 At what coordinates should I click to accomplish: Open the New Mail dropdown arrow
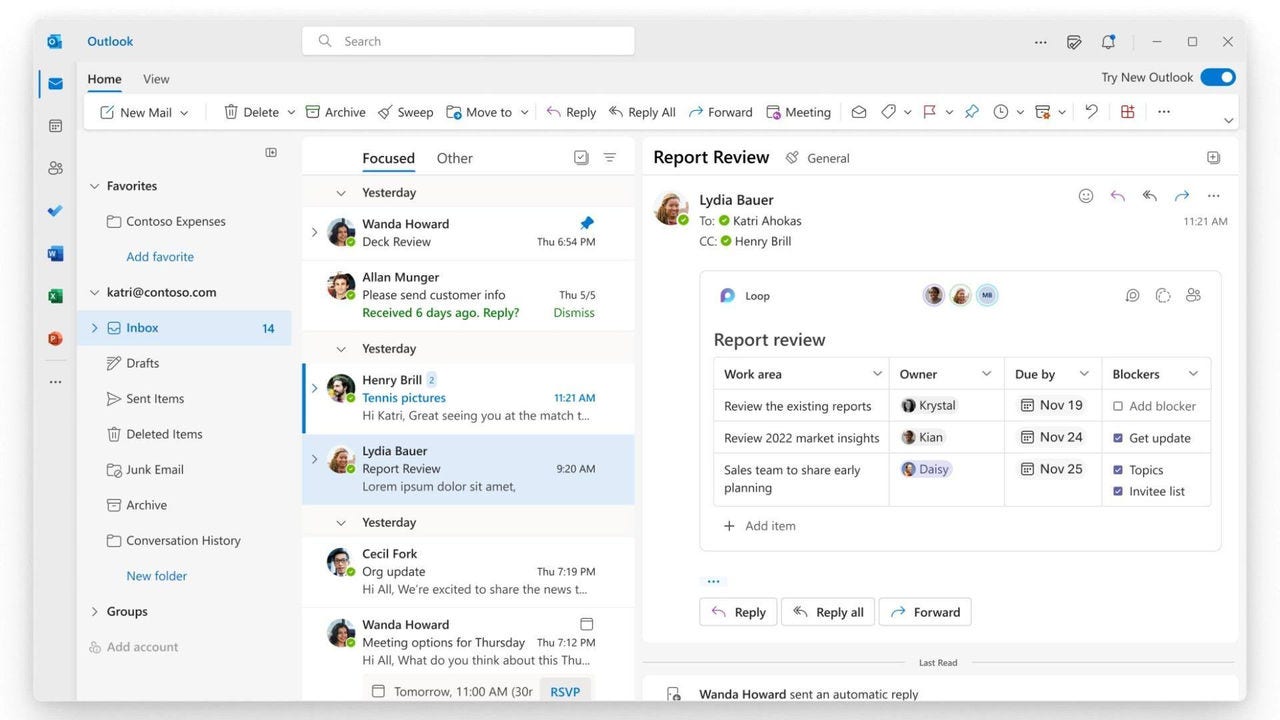tap(184, 113)
